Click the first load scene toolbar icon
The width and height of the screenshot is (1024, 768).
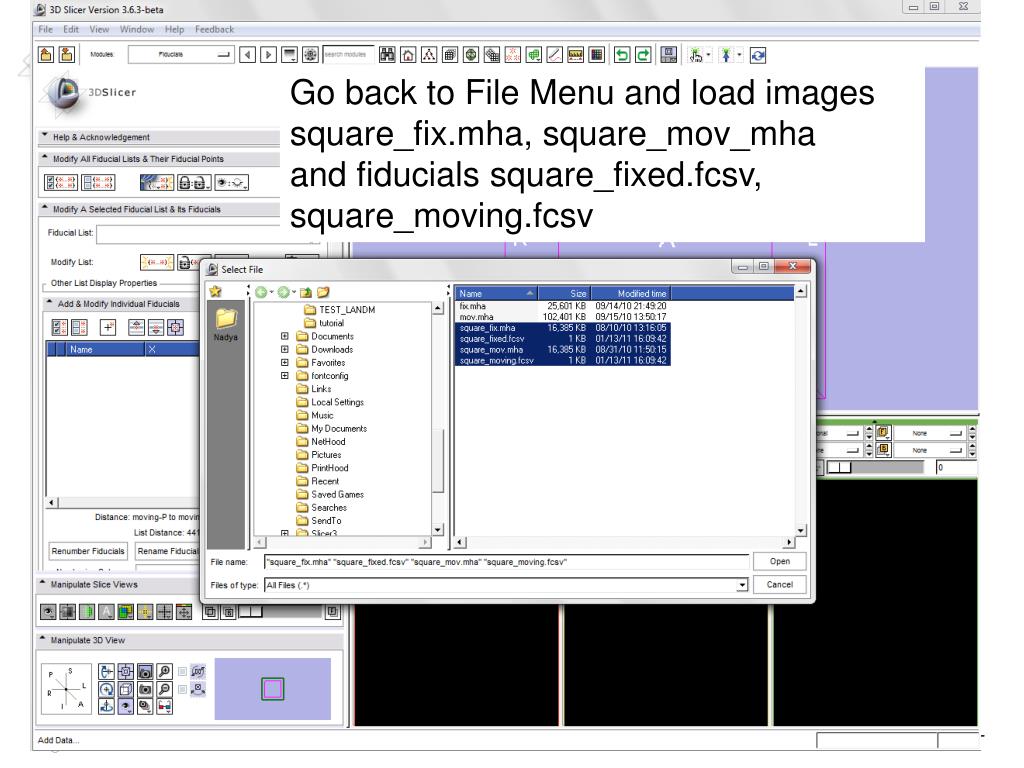46,55
